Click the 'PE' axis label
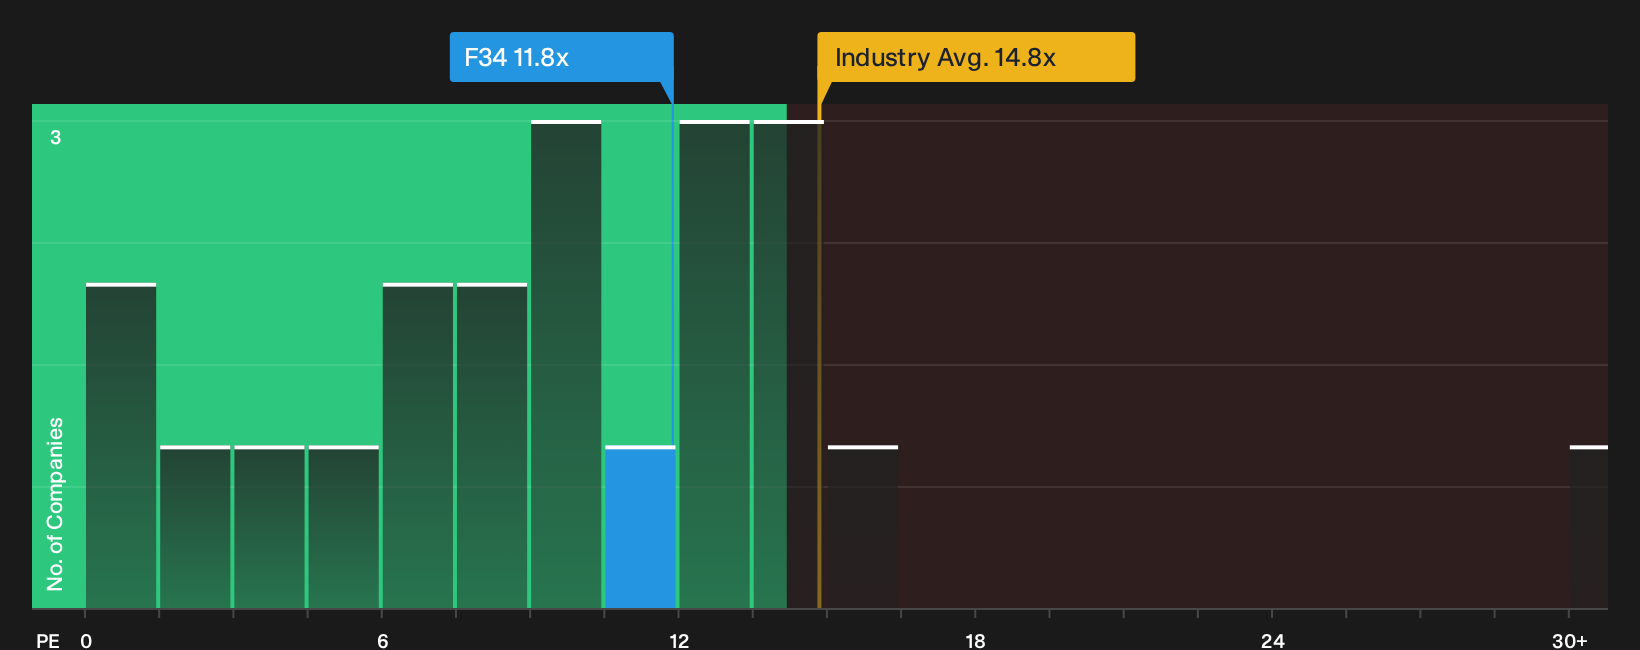1640x650 pixels. click(x=48, y=641)
